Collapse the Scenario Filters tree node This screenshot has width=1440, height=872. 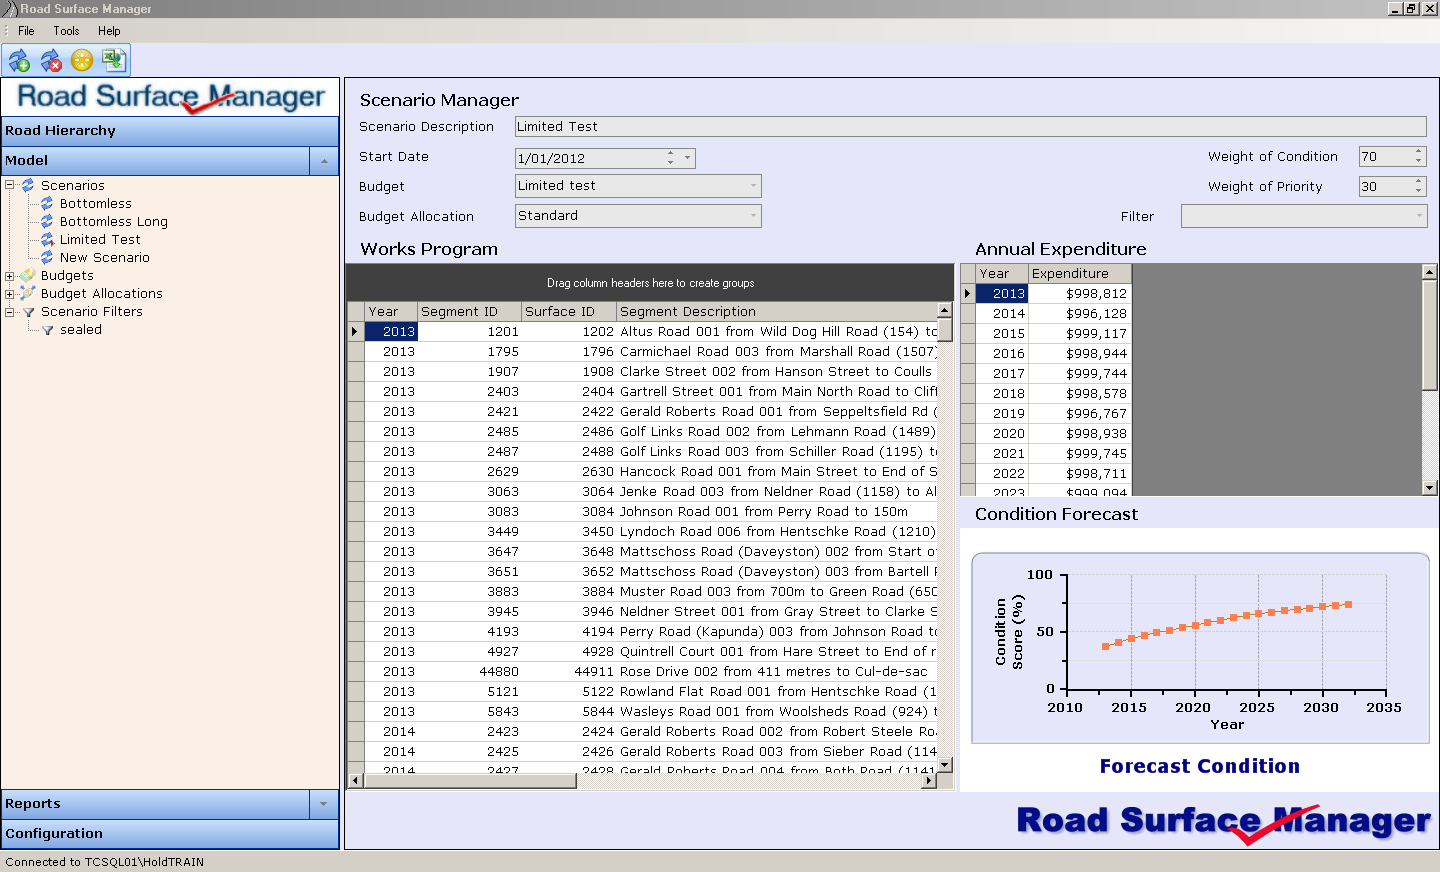[x=9, y=312]
